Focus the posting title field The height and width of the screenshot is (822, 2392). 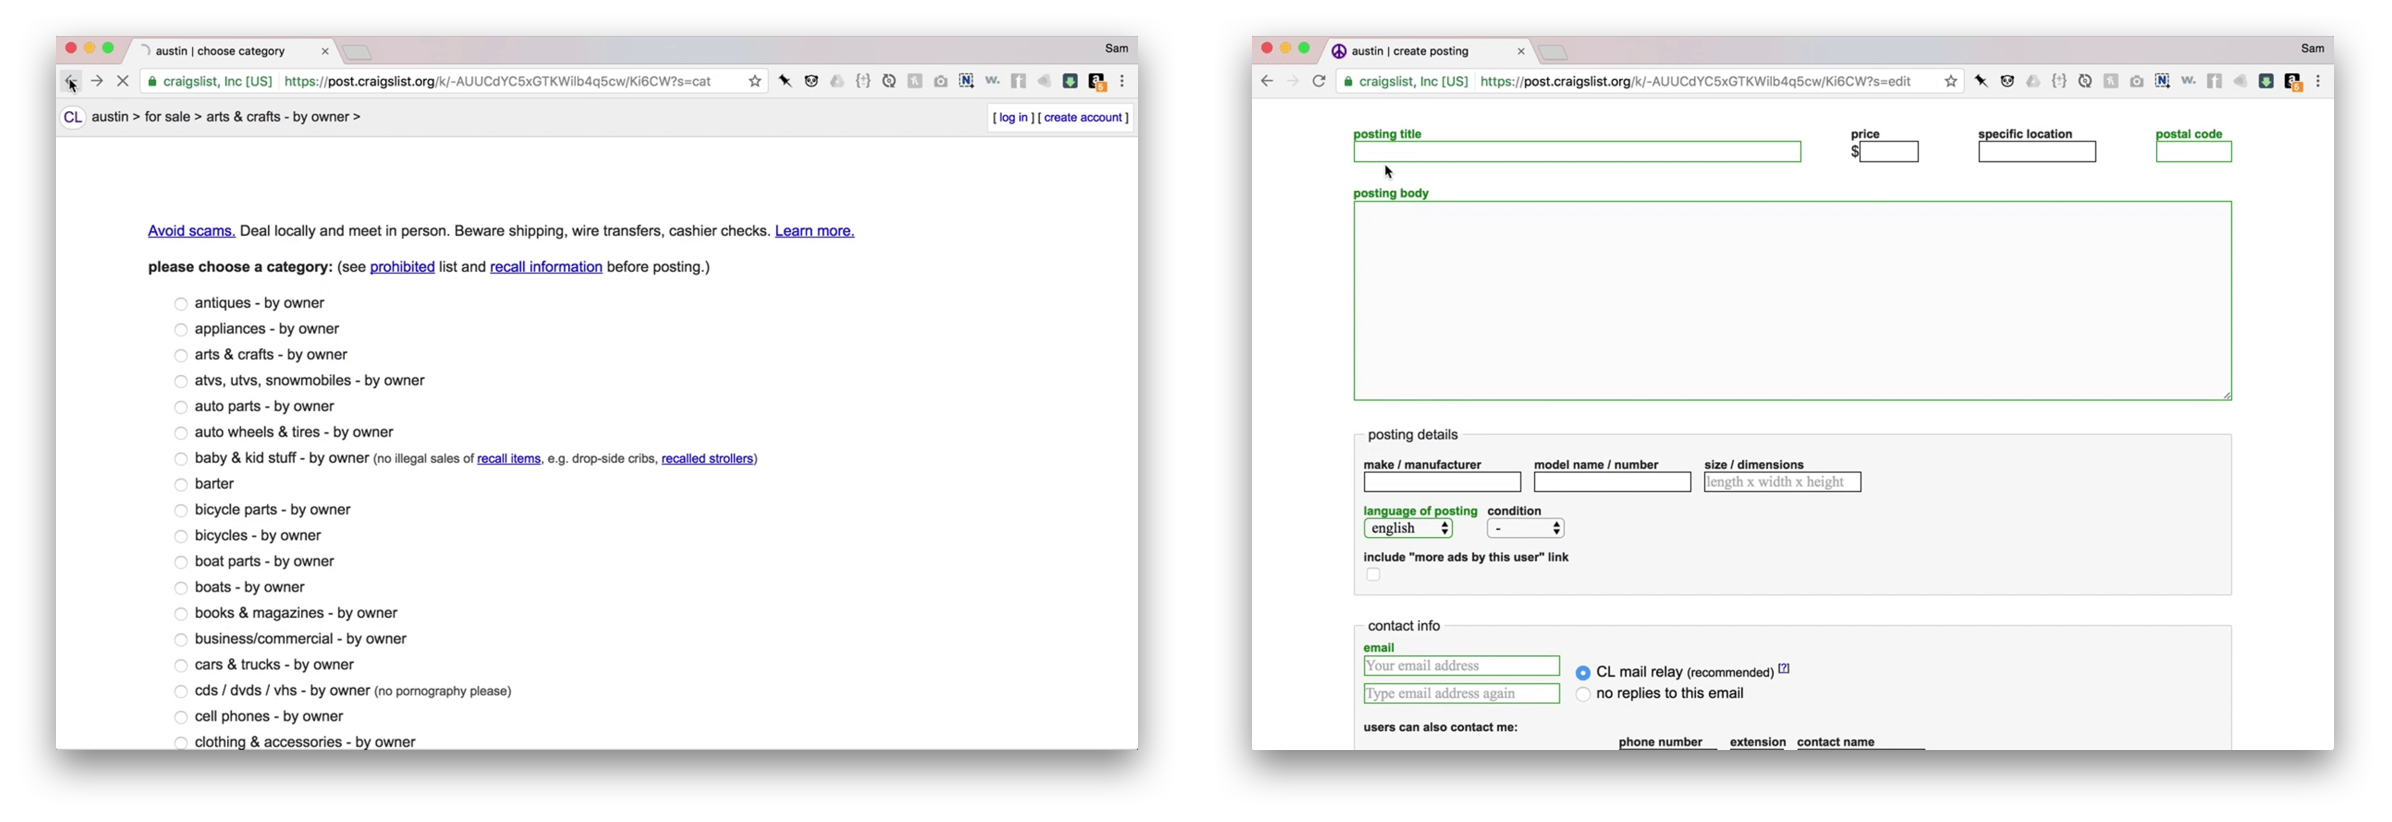click(1577, 152)
